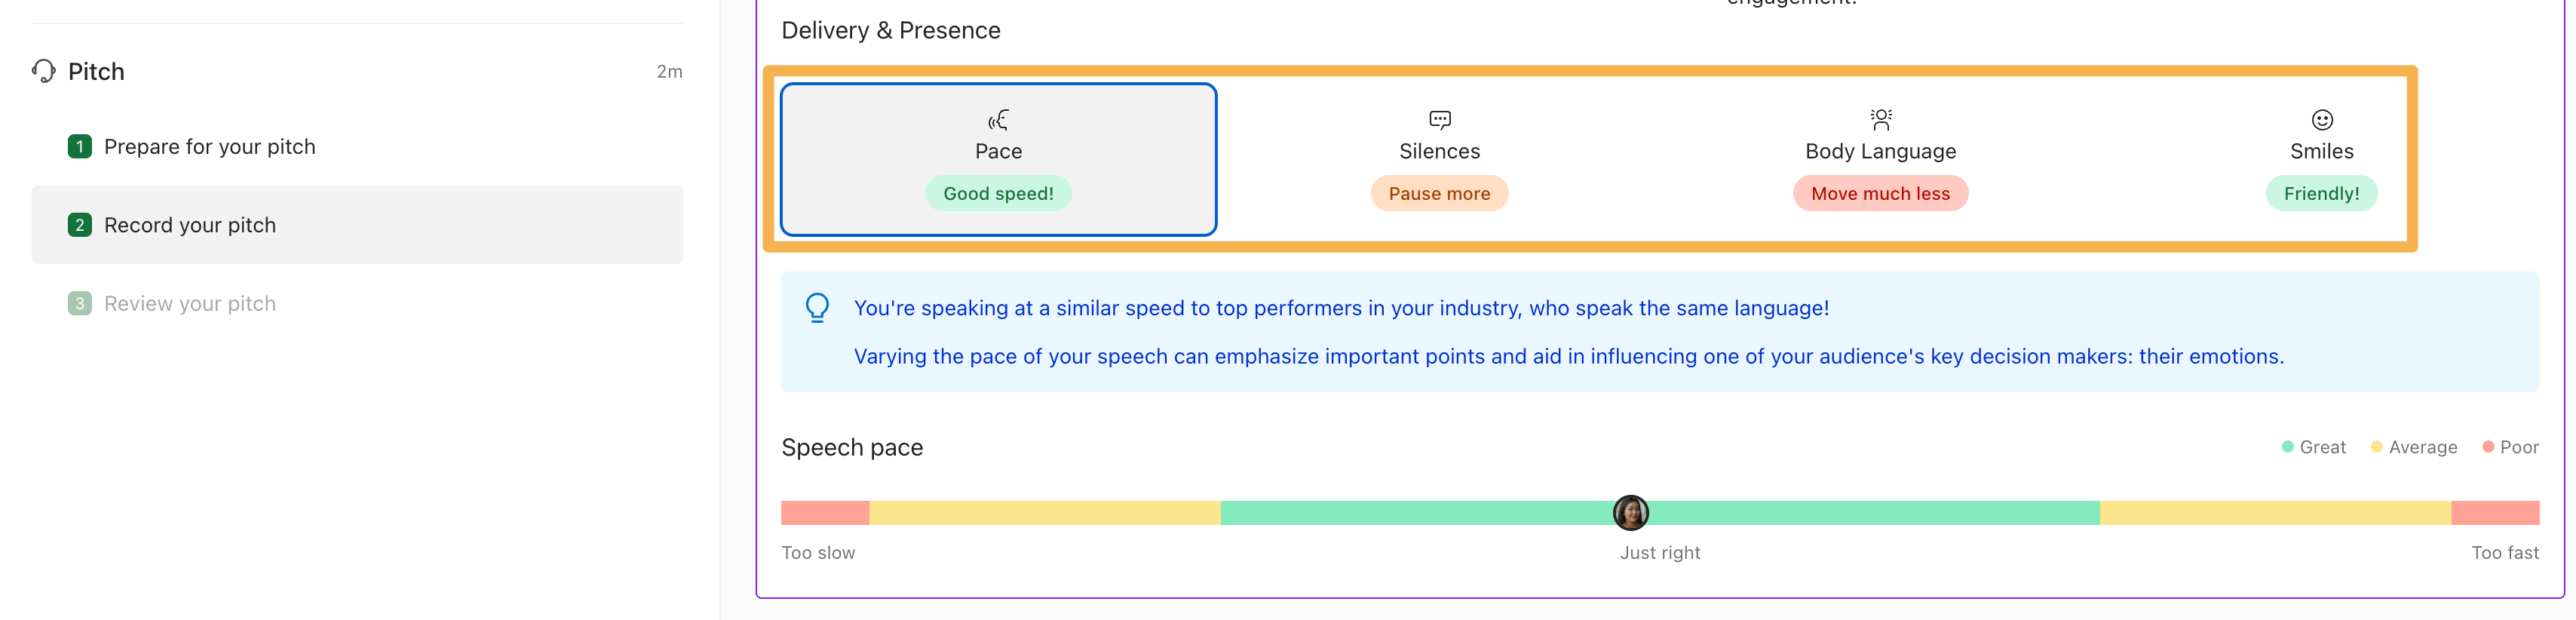
Task: Select the Pace tab card
Action: [x=998, y=159]
